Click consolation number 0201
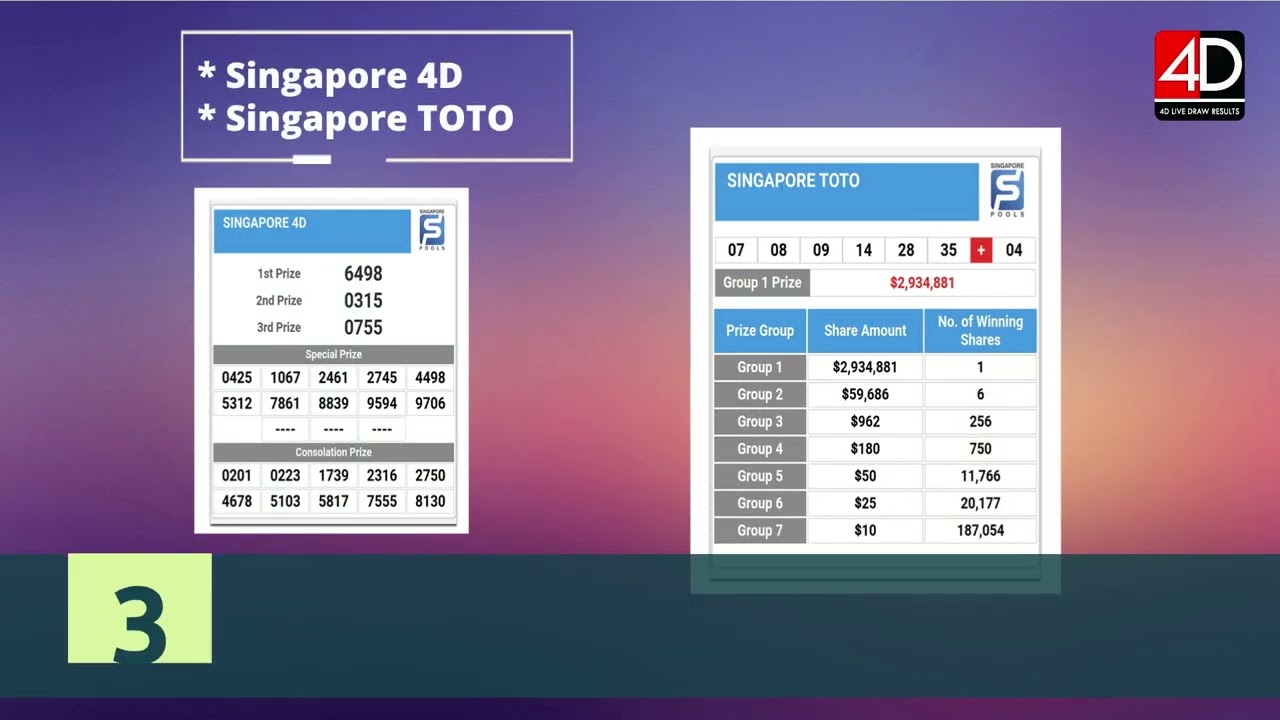 click(237, 476)
